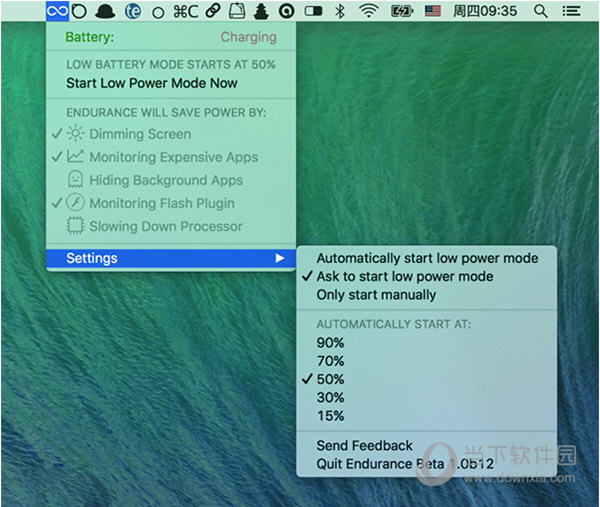Set automatic start threshold to 30%
600x507 pixels.
click(x=330, y=398)
